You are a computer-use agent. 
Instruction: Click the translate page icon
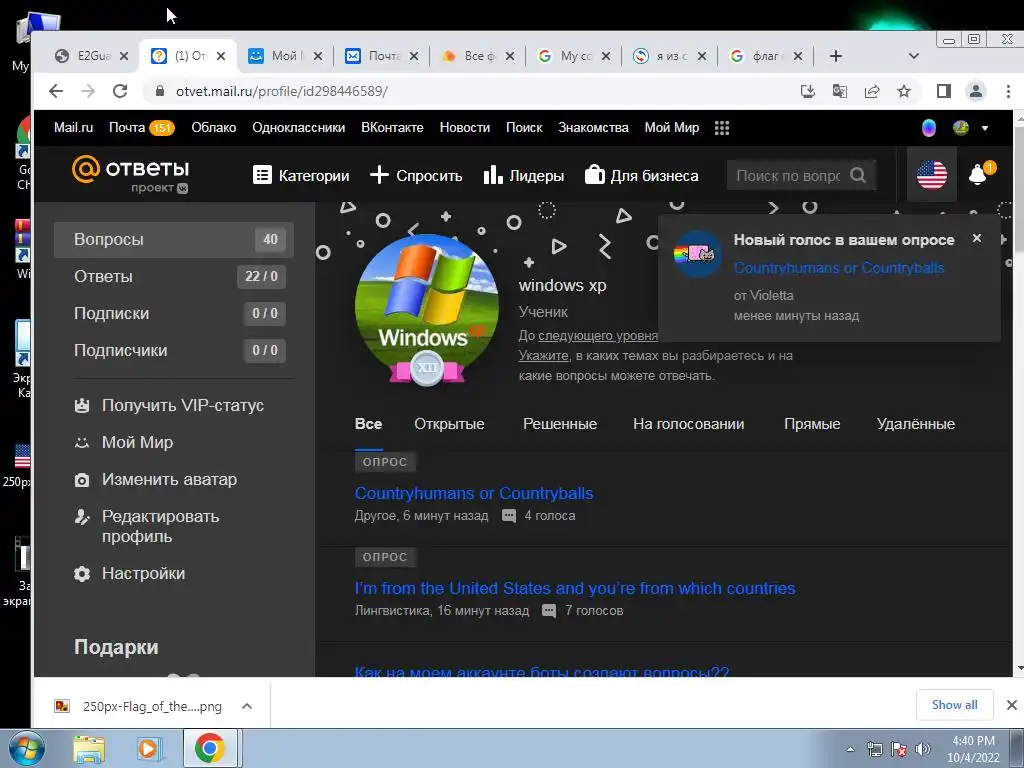pyautogui.click(x=840, y=91)
